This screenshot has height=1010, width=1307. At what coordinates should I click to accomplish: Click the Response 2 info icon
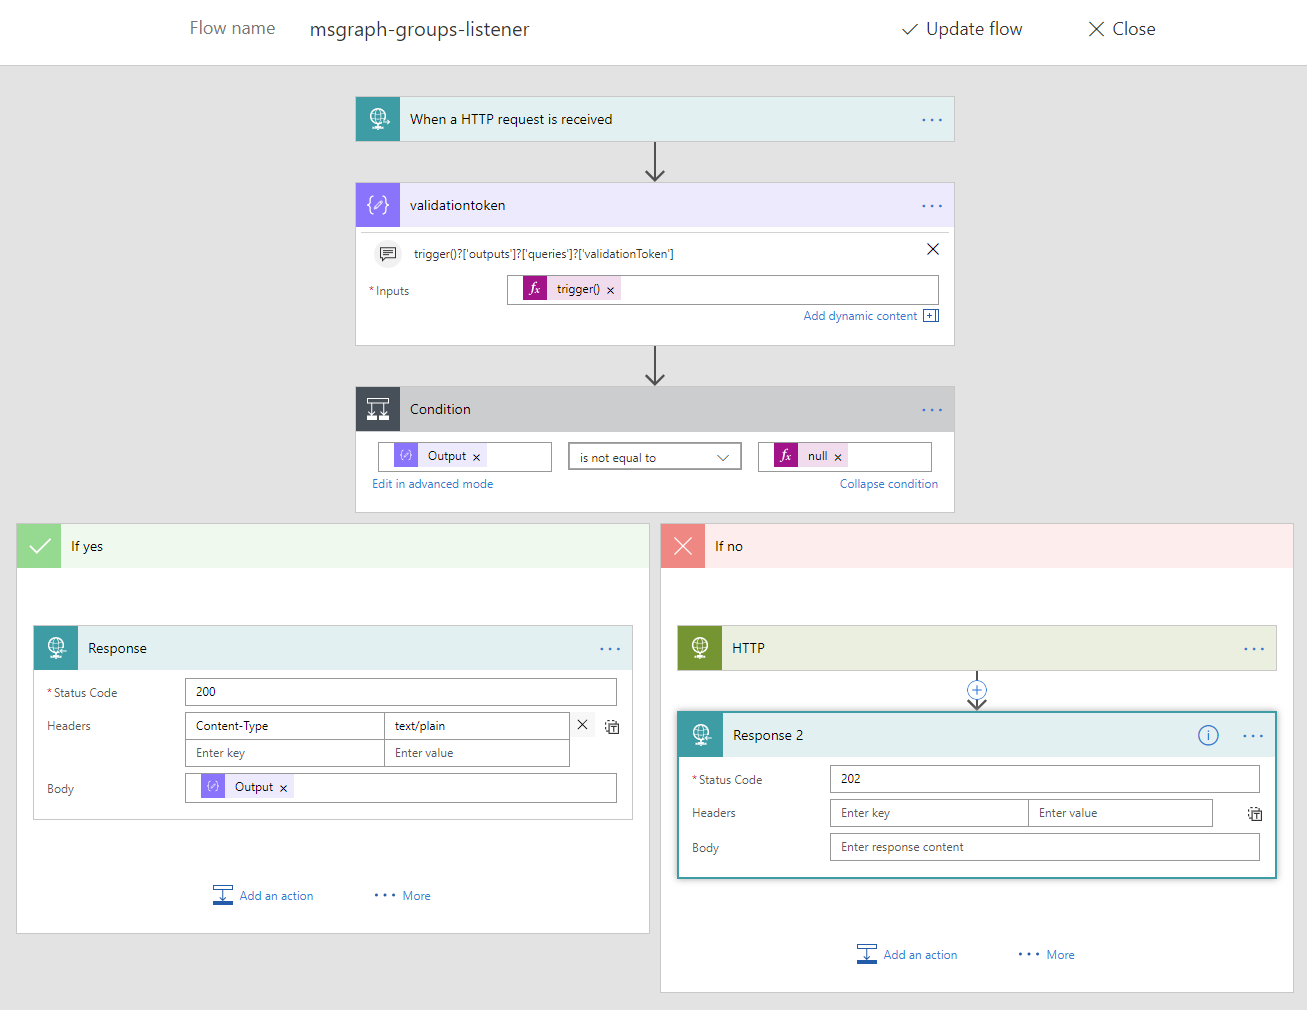(1208, 736)
